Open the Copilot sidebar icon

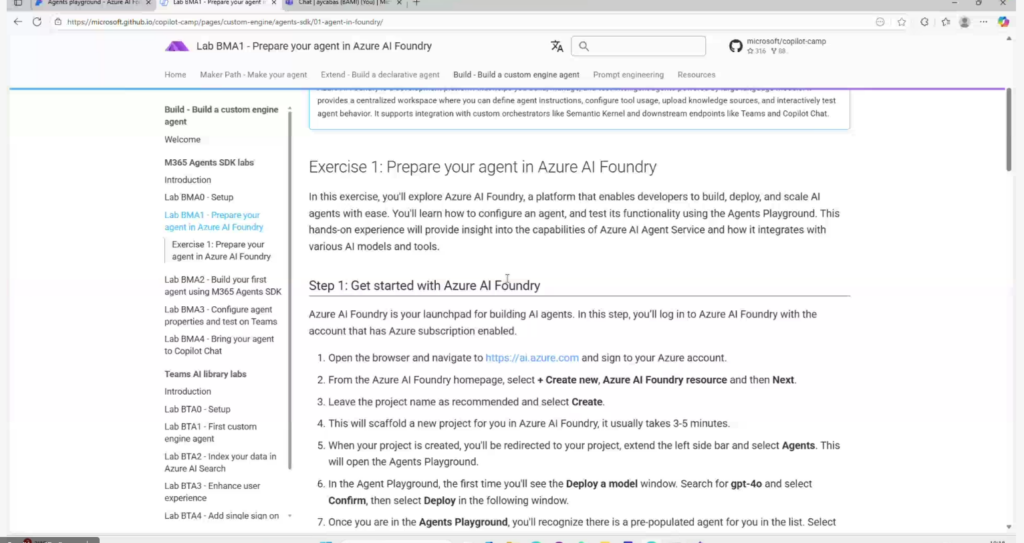(x=1004, y=22)
